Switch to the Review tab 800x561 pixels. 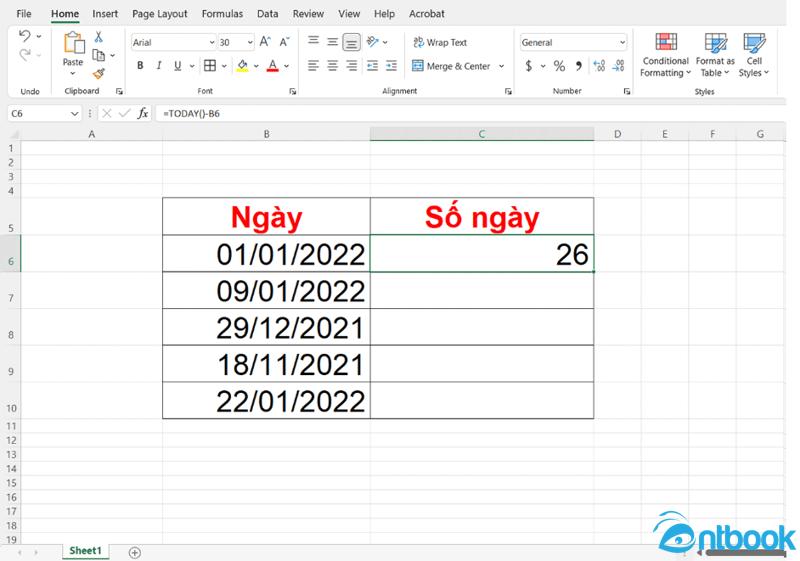pos(308,14)
